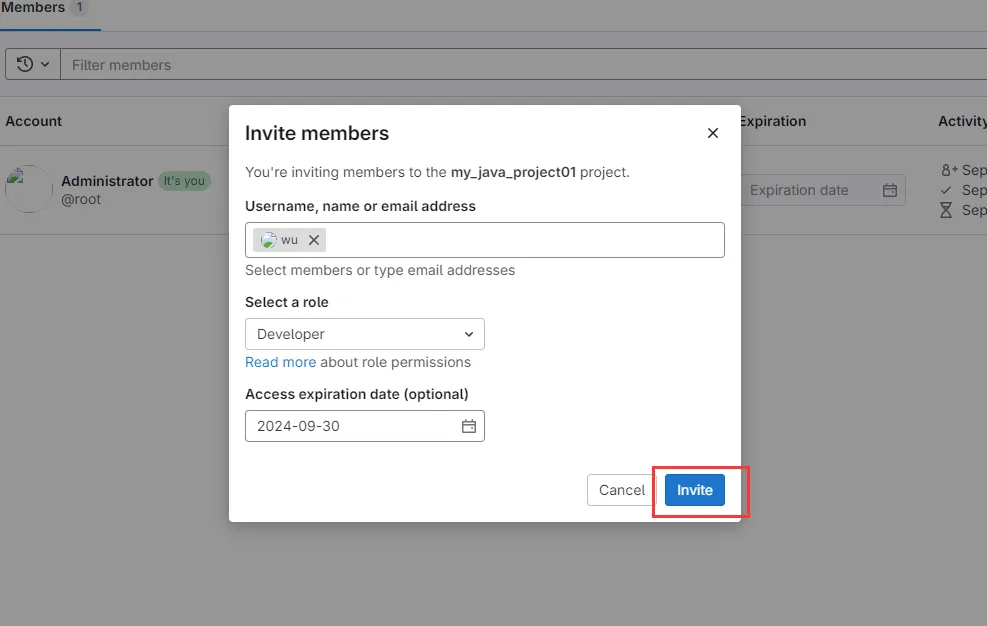Screen dimensions: 987x626
Task: Click the Administrator avatar image
Action: [x=28, y=189]
